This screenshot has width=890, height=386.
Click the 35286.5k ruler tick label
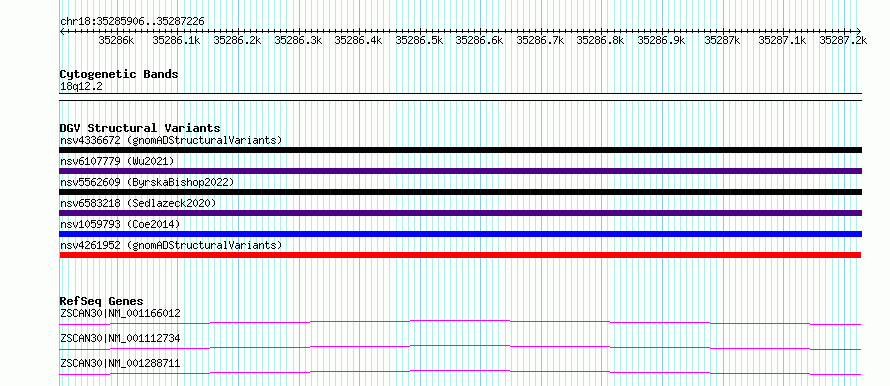point(419,40)
